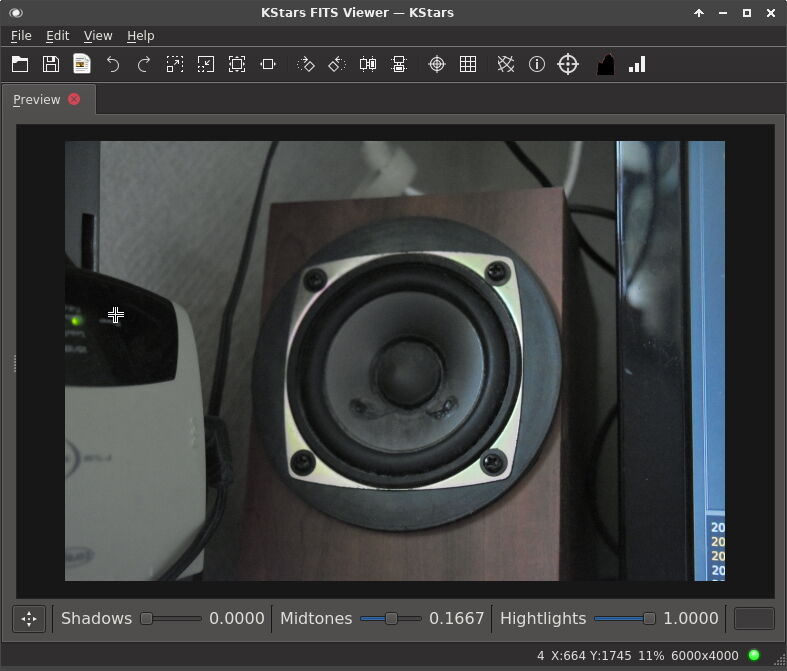Toggle the pixel grid overlay
Viewport: 787px width, 671px height.
point(468,64)
